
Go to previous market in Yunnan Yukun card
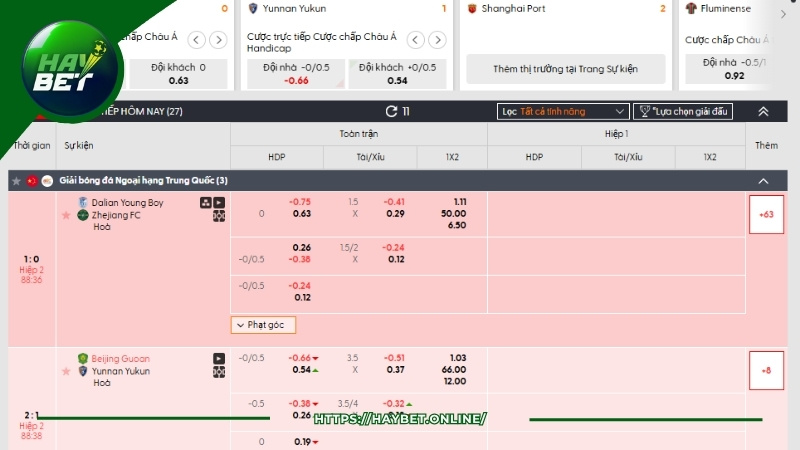[415, 40]
